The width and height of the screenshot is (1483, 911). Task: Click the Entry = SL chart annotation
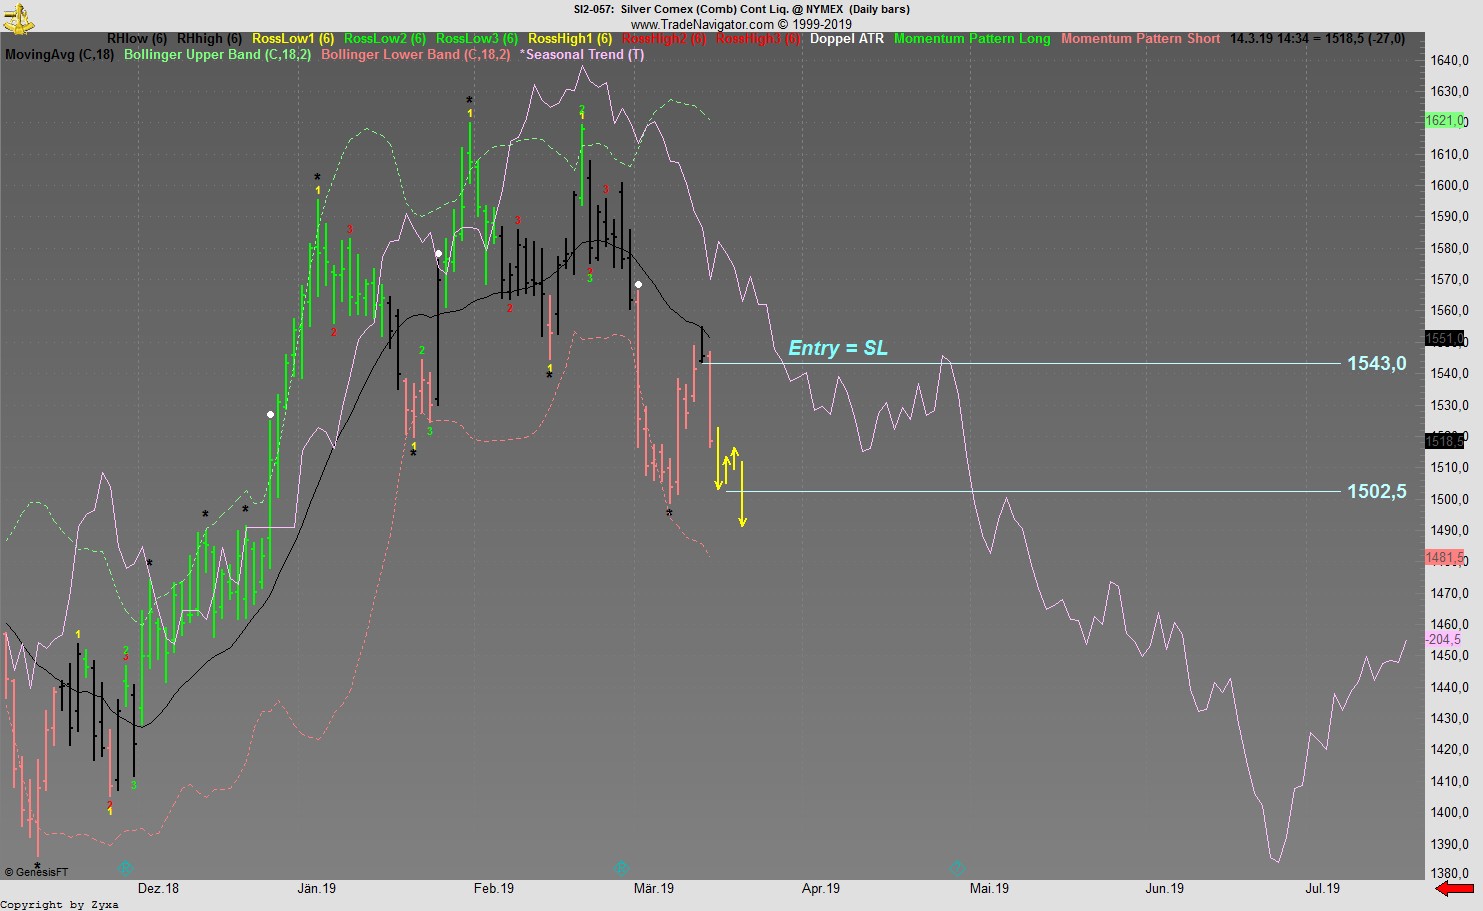coord(838,348)
